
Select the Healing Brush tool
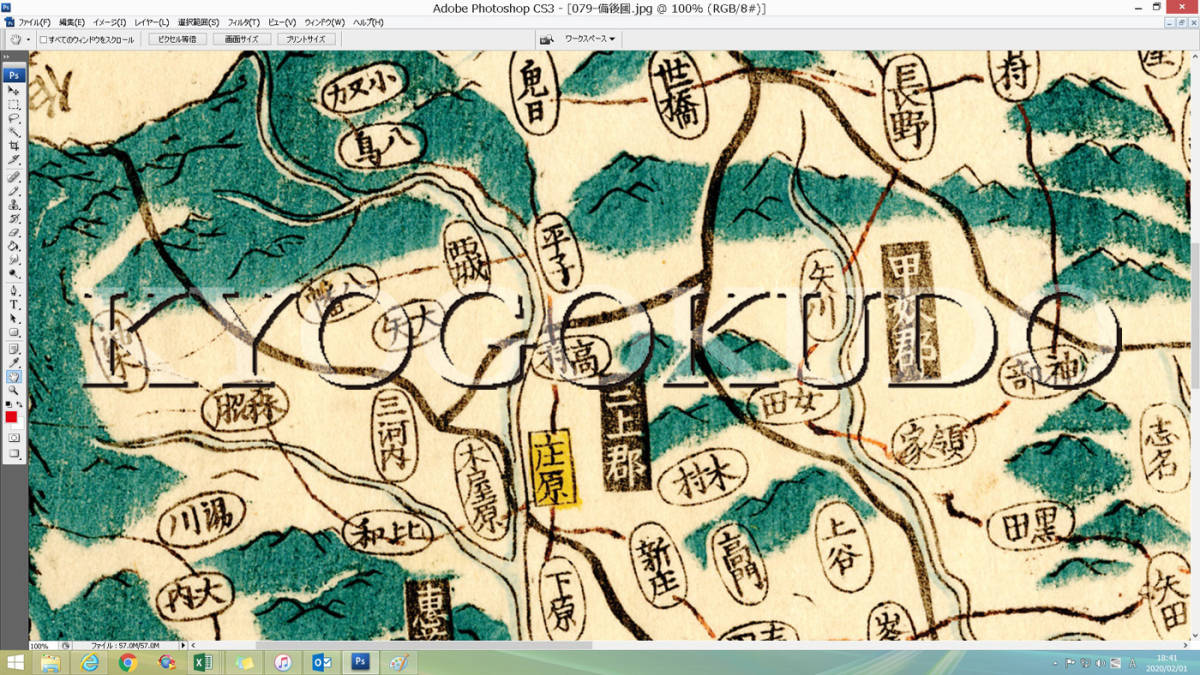point(13,176)
